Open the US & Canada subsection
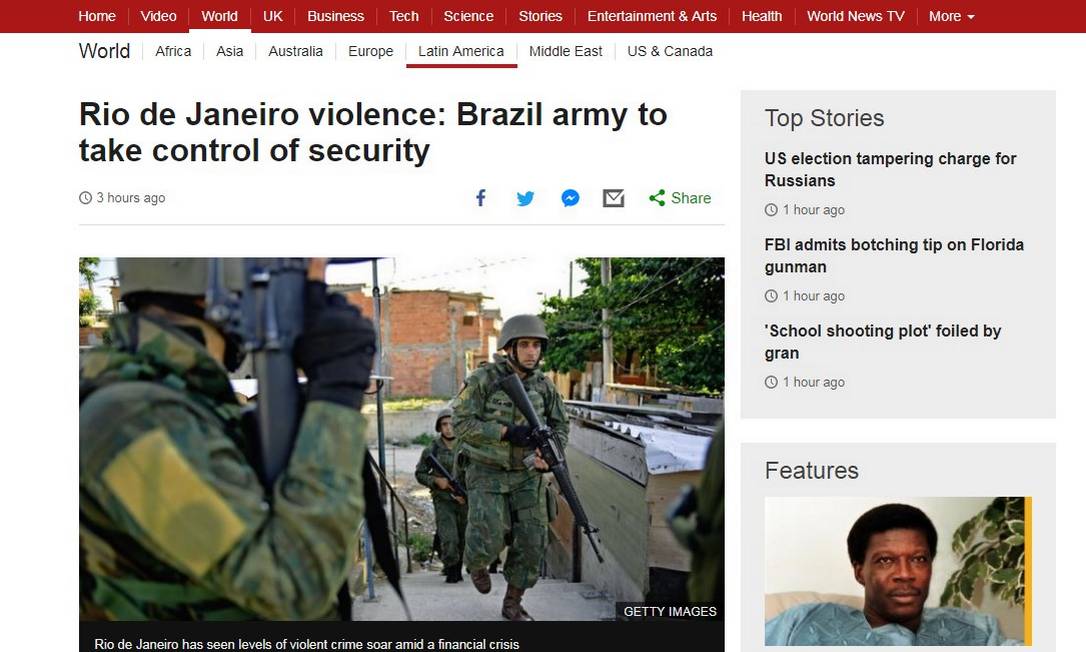The width and height of the screenshot is (1086, 652). tap(670, 51)
